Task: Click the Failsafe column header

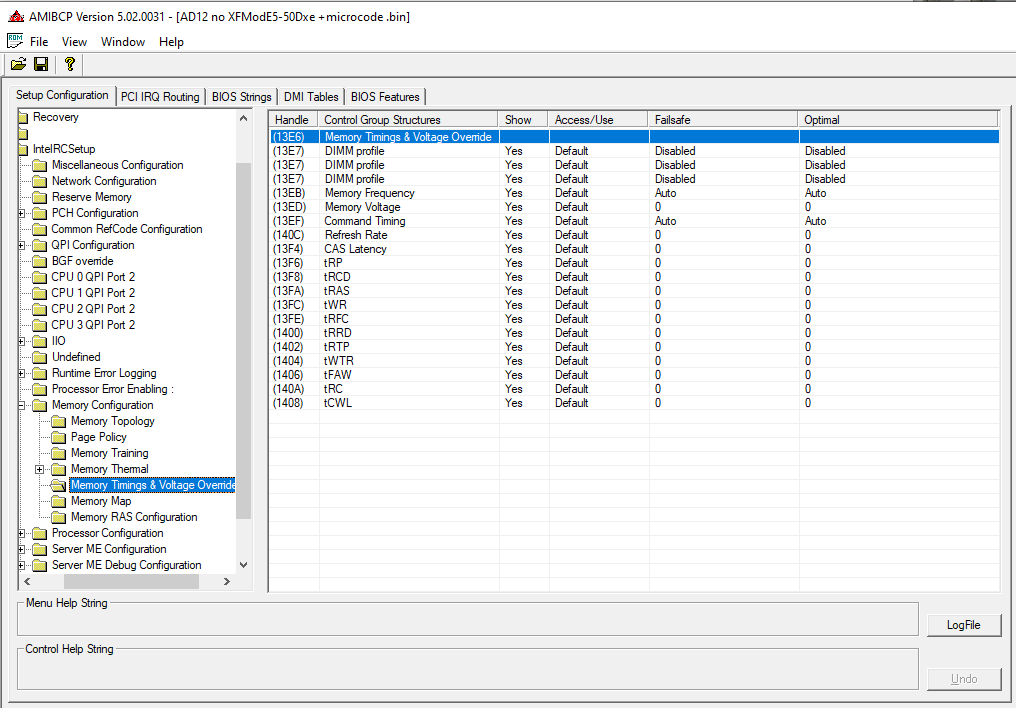Action: (723, 119)
